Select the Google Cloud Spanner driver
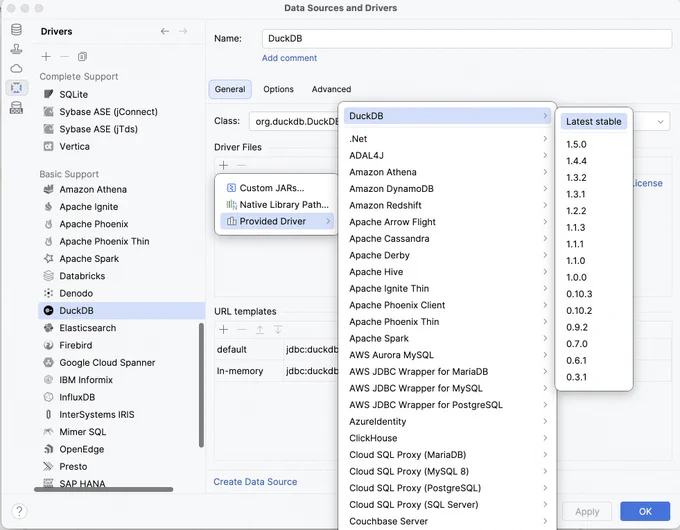The width and height of the screenshot is (680, 530). [x=119, y=363]
